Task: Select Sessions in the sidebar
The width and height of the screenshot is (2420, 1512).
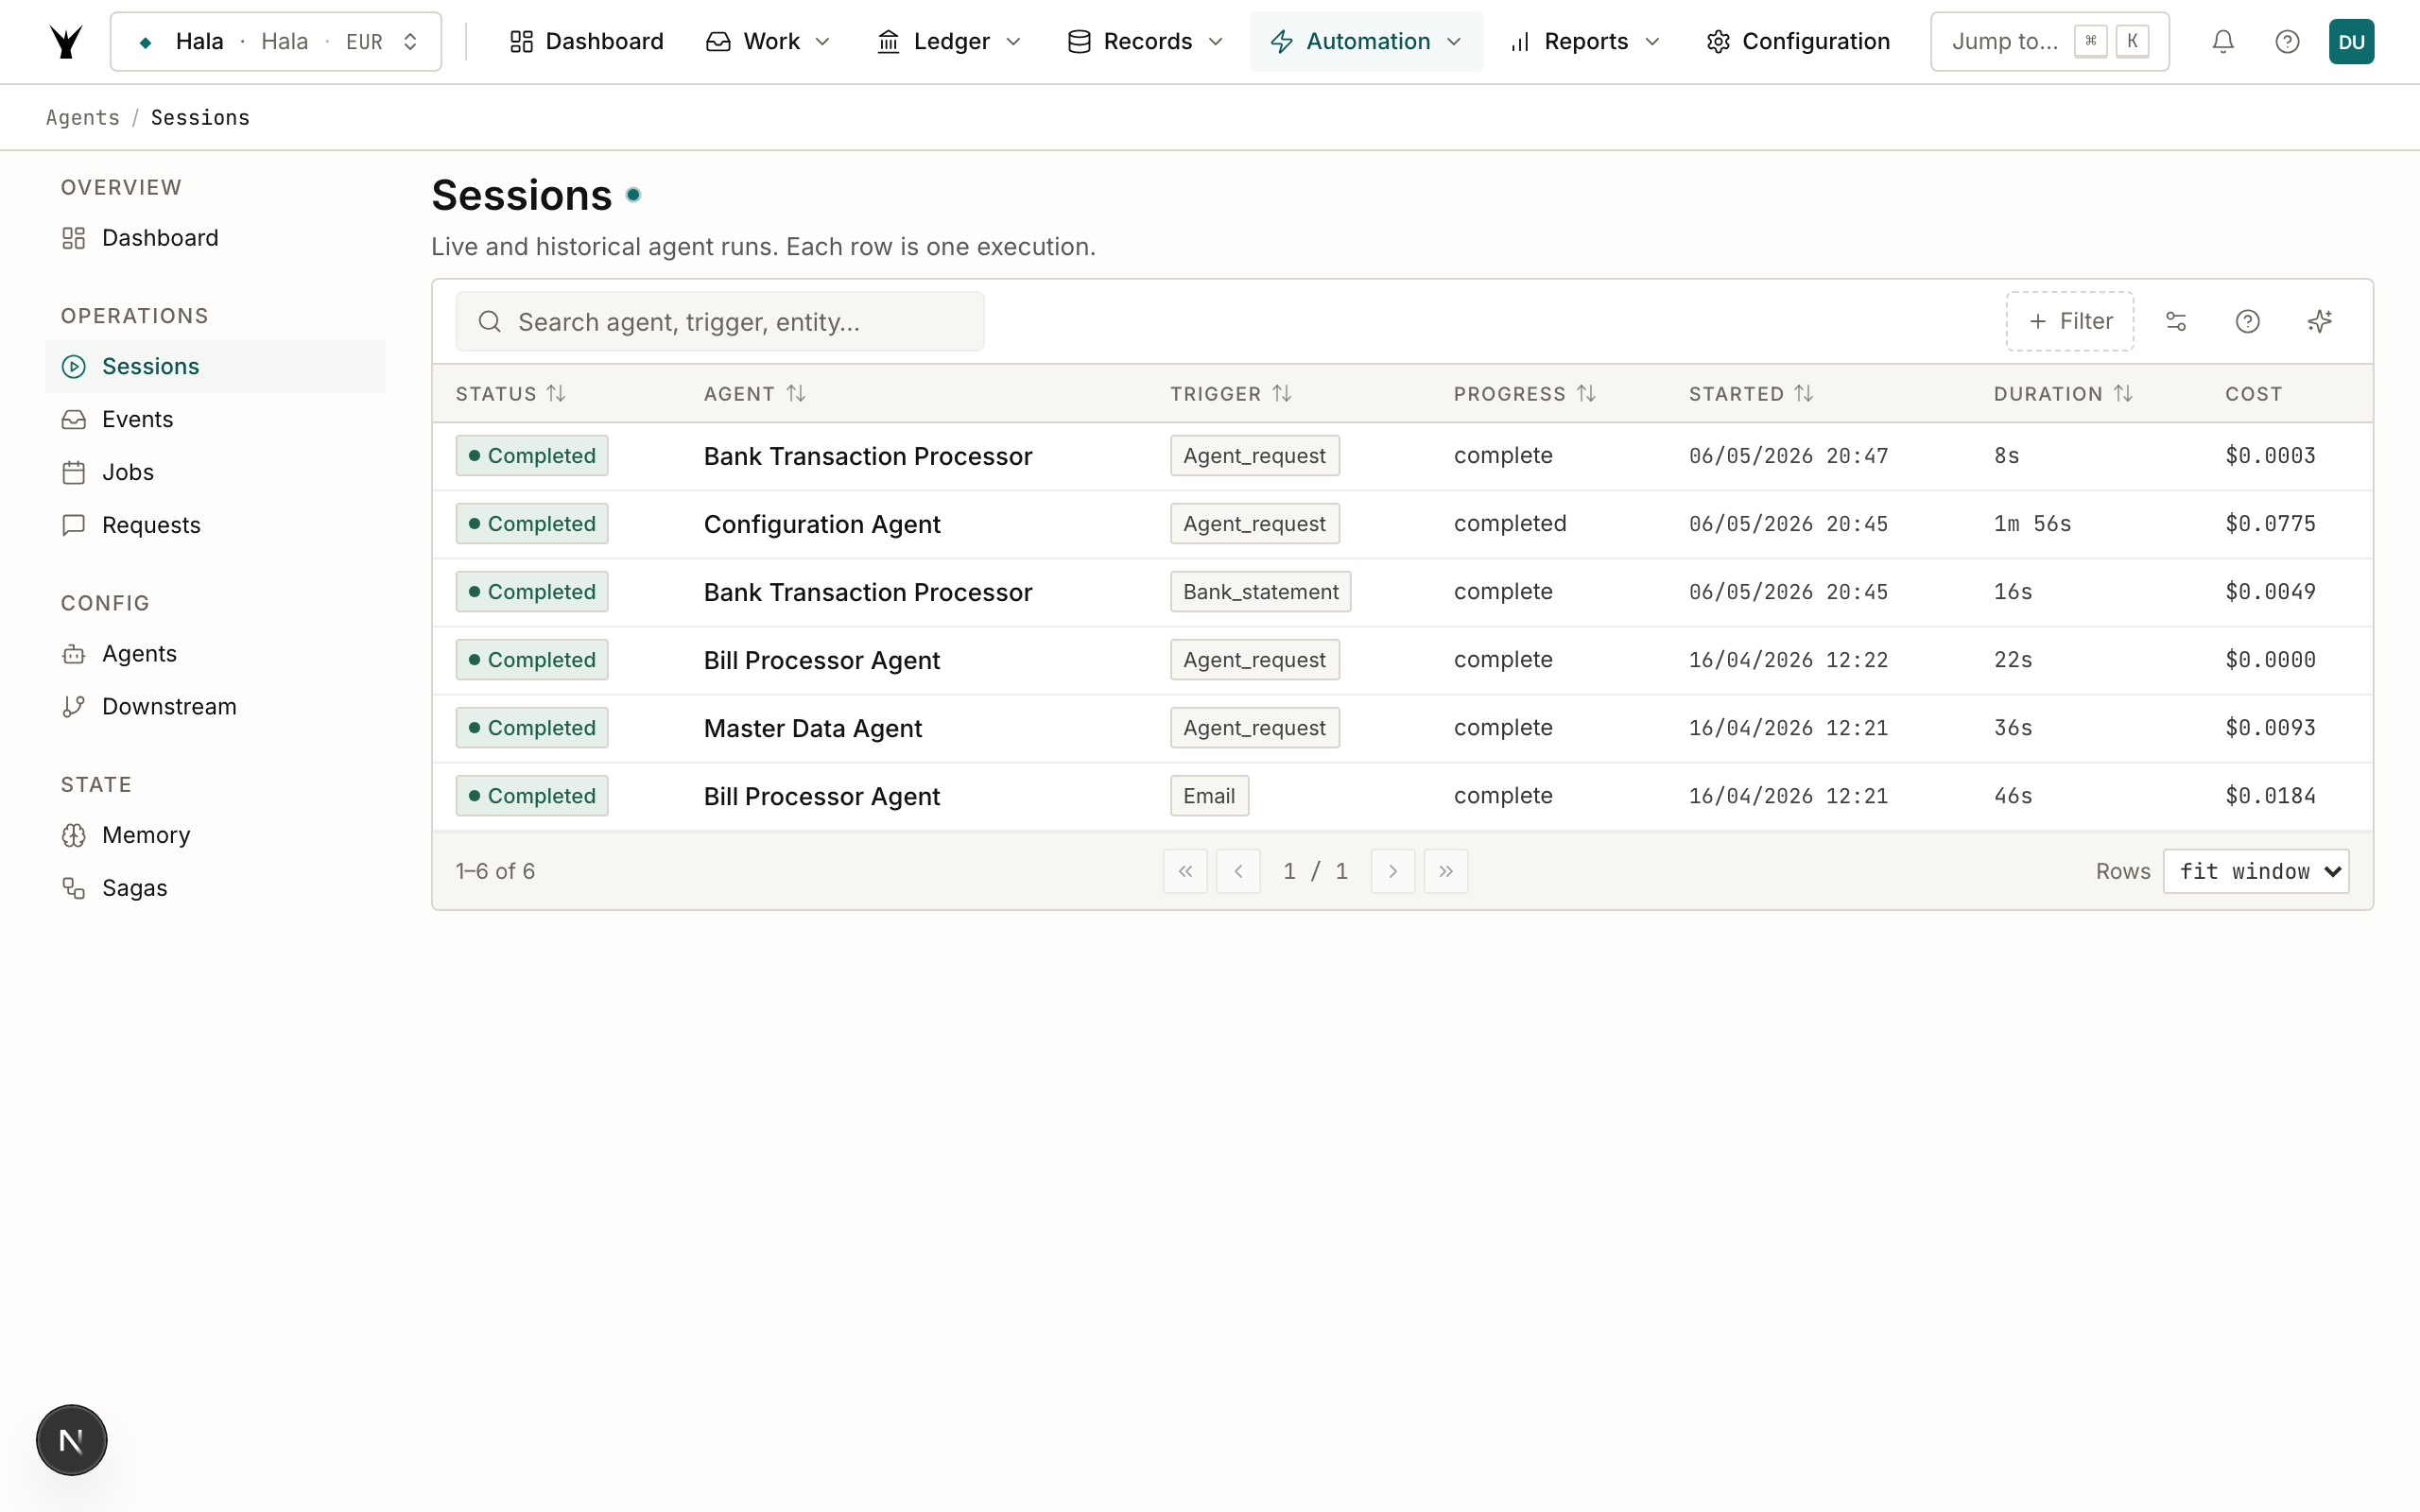Action: tap(215, 366)
